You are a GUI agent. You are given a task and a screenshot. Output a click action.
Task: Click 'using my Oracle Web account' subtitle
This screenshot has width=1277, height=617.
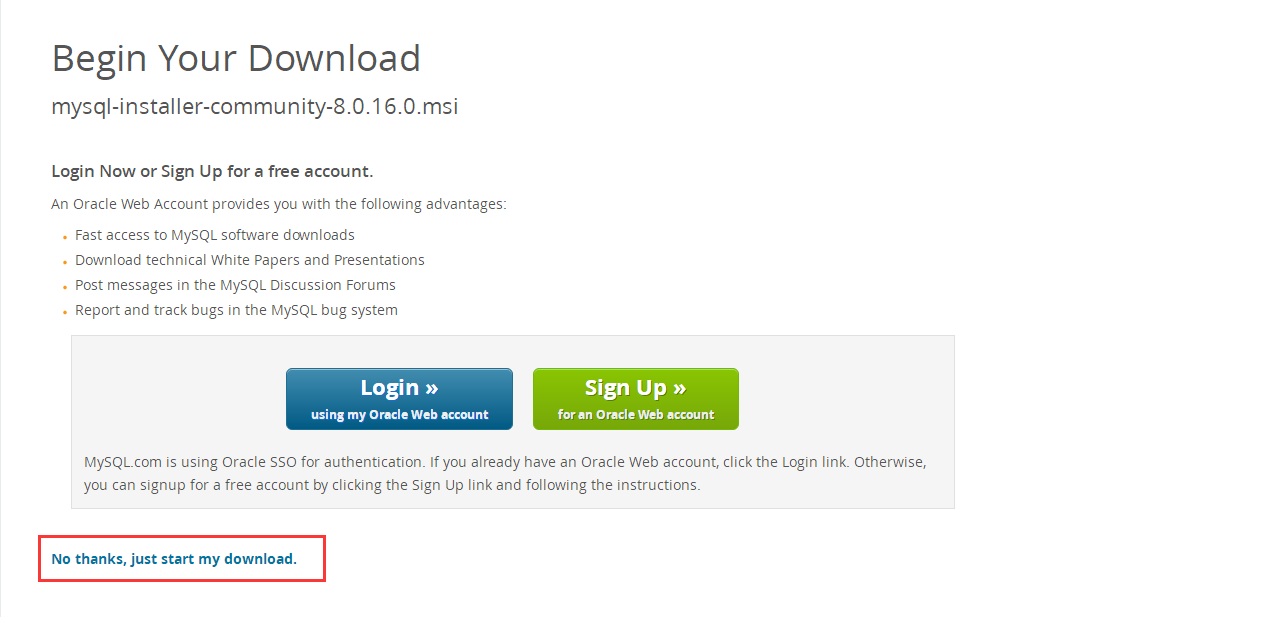[400, 414]
